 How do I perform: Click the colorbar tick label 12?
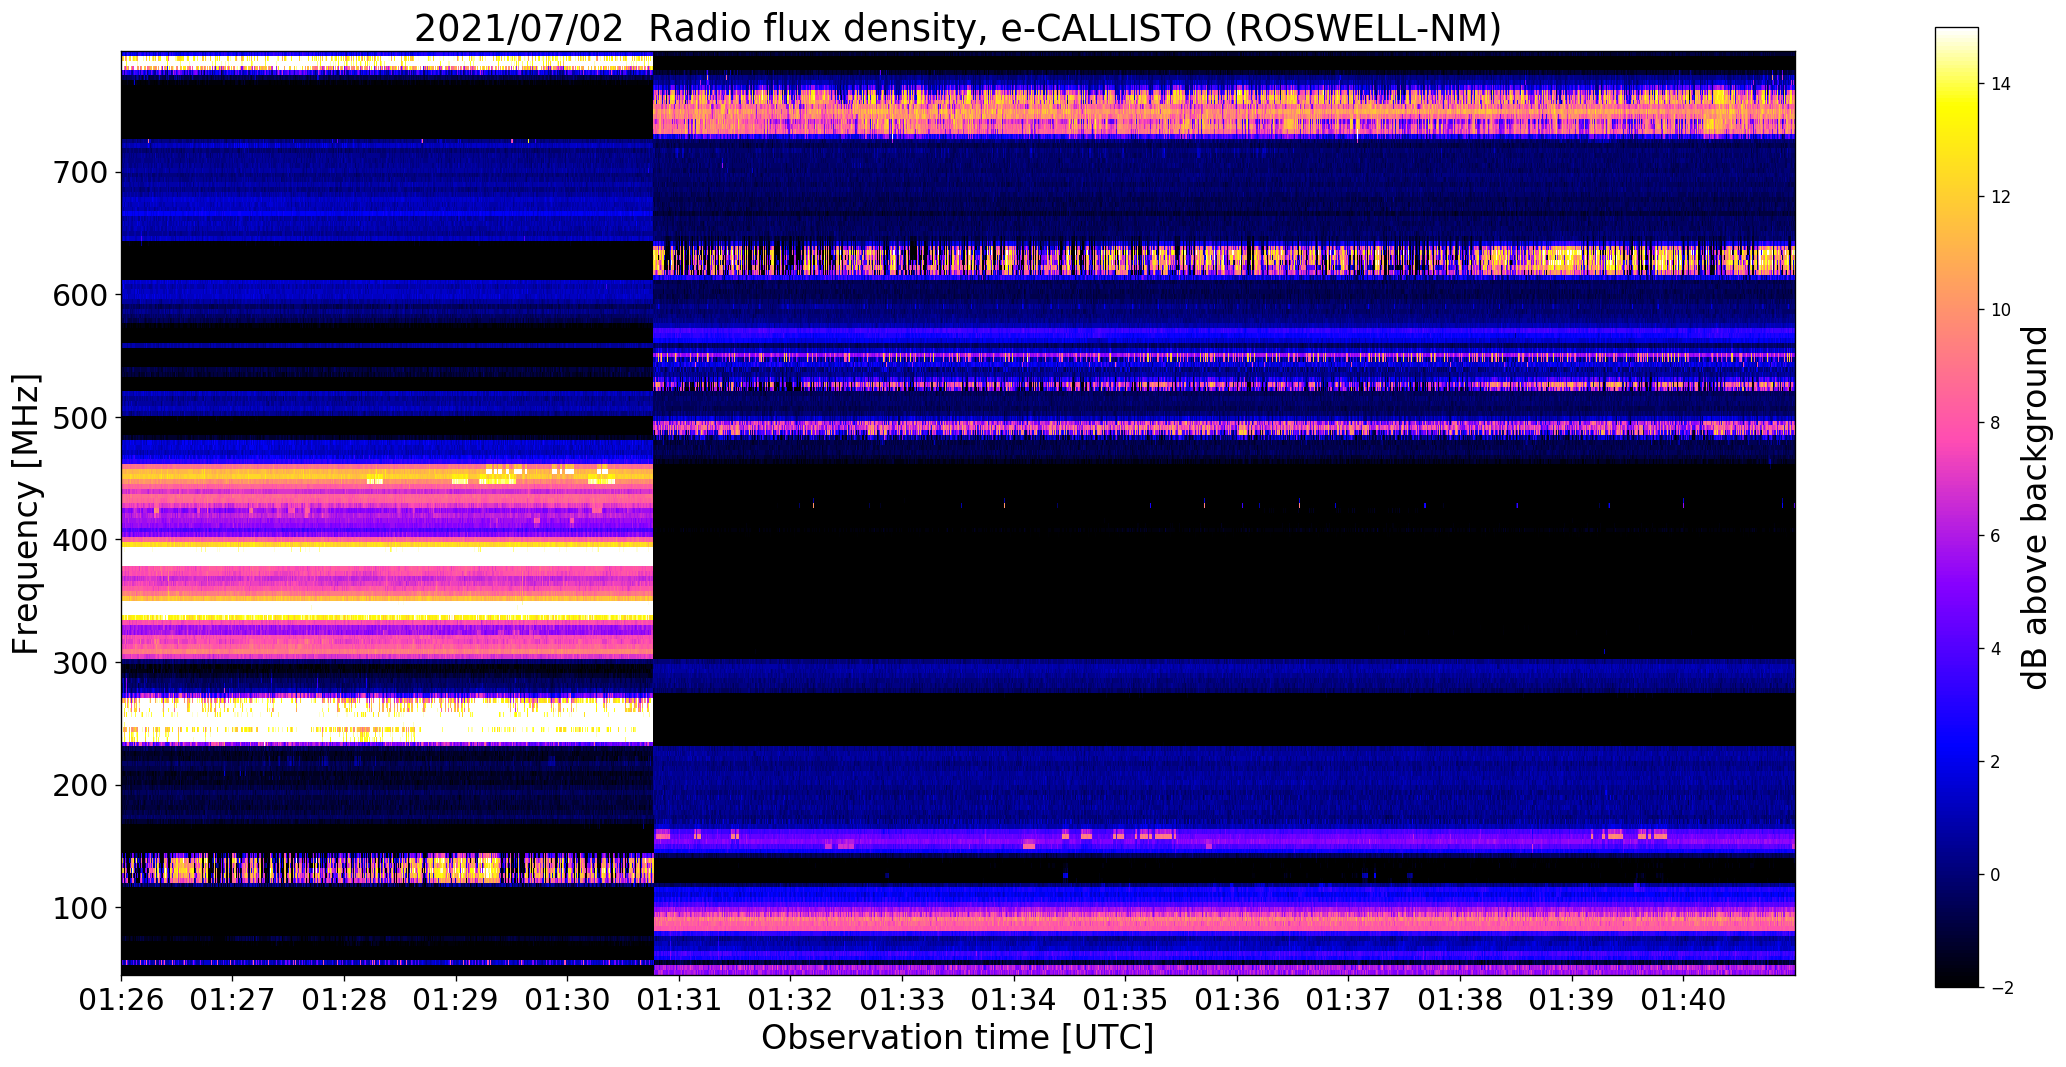click(2001, 197)
